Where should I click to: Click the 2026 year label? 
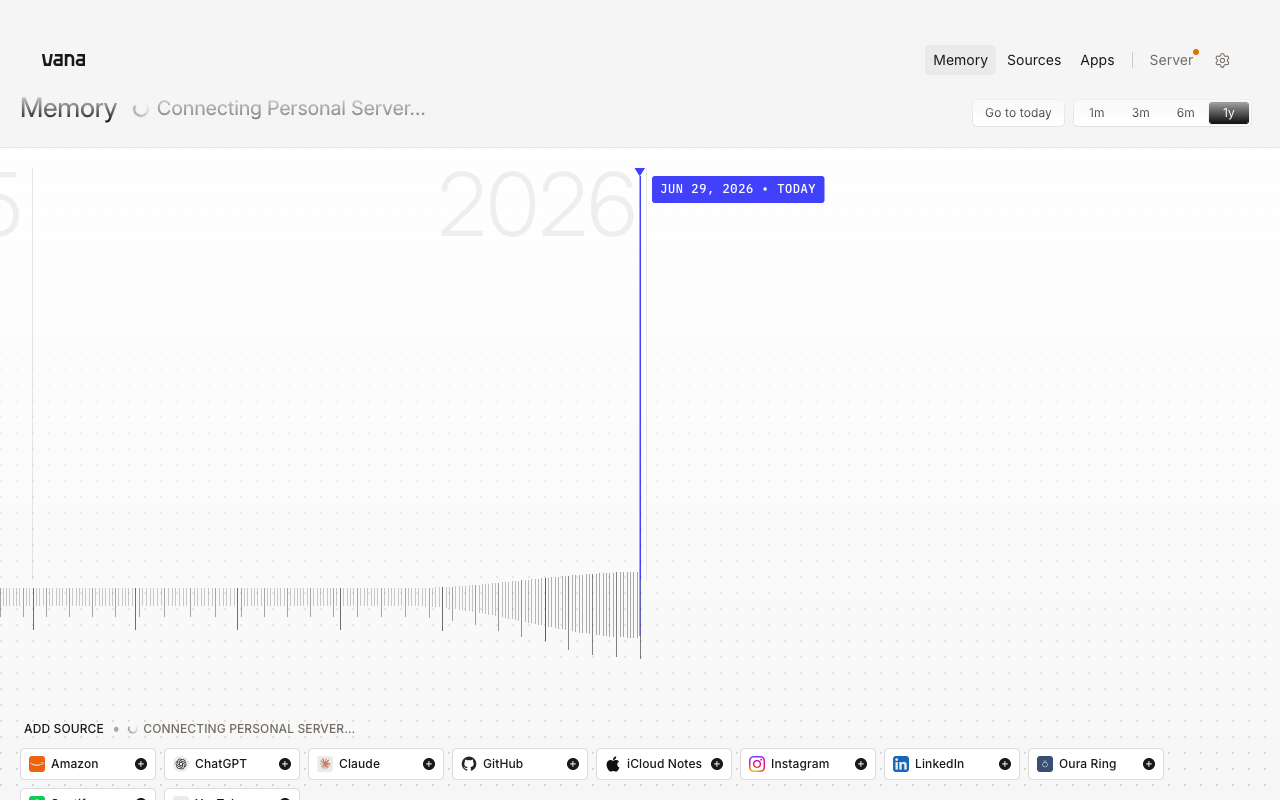[x=537, y=205]
